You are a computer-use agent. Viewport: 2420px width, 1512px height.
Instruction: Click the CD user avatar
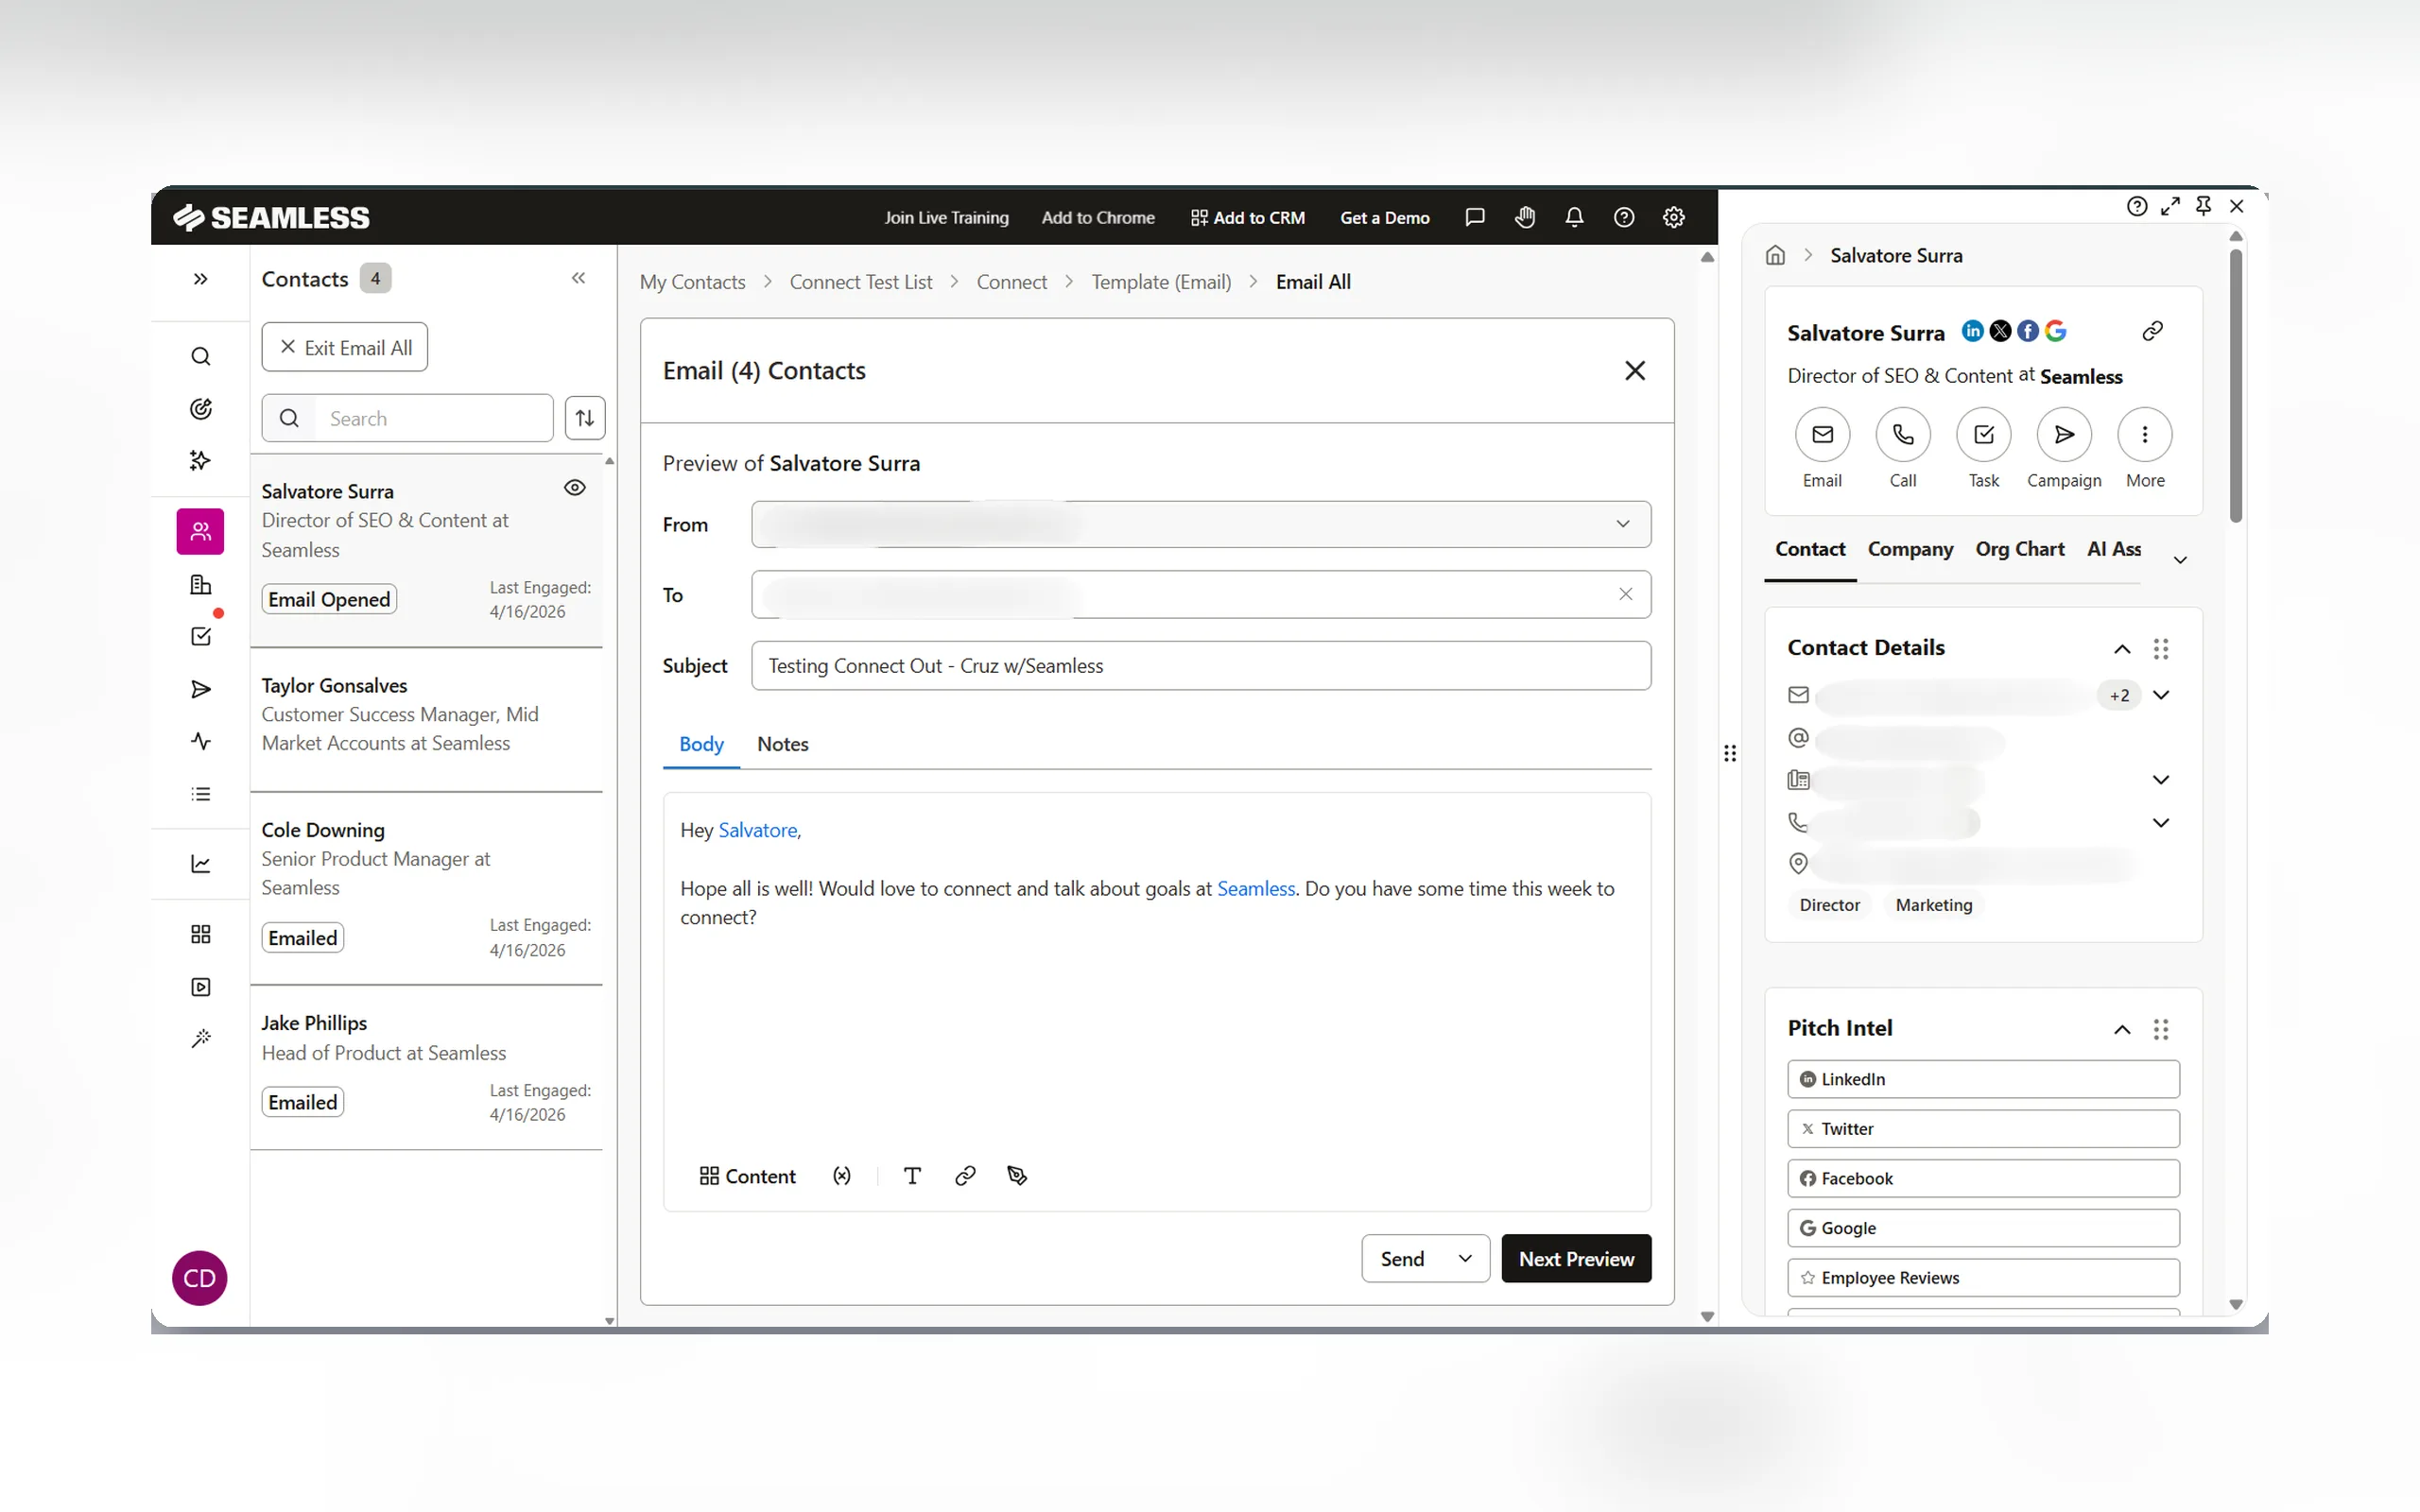[200, 1278]
